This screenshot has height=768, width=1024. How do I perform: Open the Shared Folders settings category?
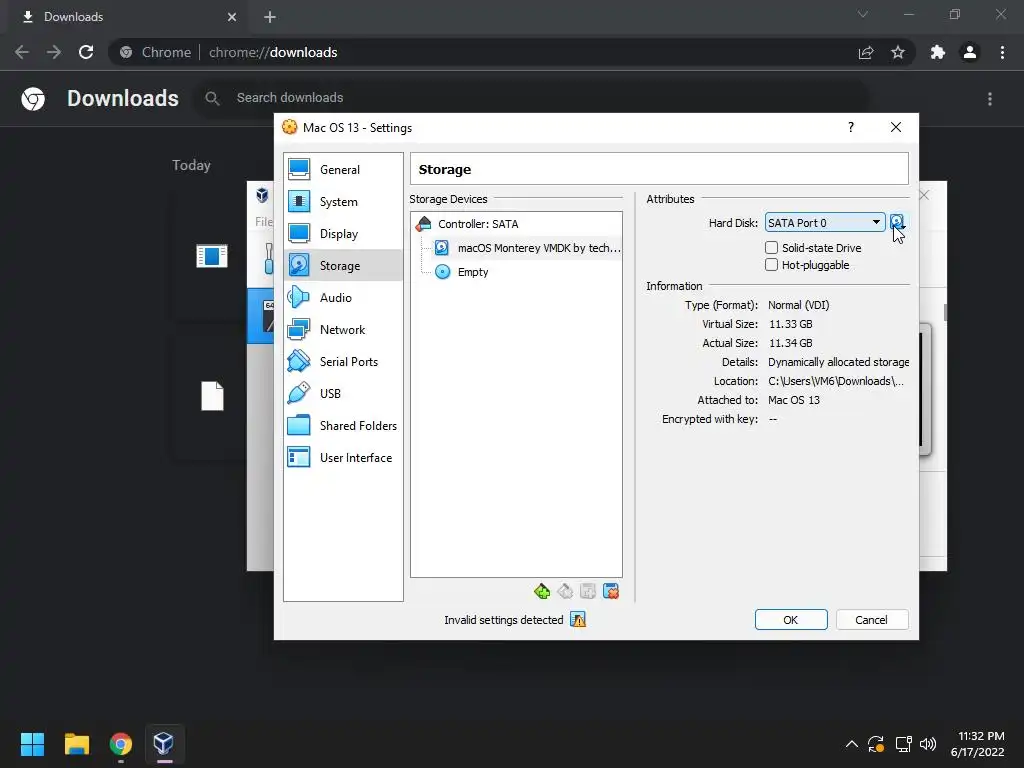pyautogui.click(x=343, y=426)
